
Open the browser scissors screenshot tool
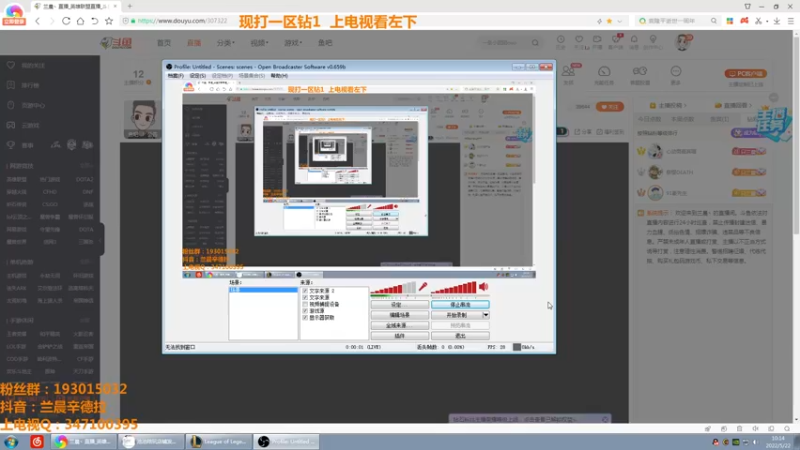(759, 21)
